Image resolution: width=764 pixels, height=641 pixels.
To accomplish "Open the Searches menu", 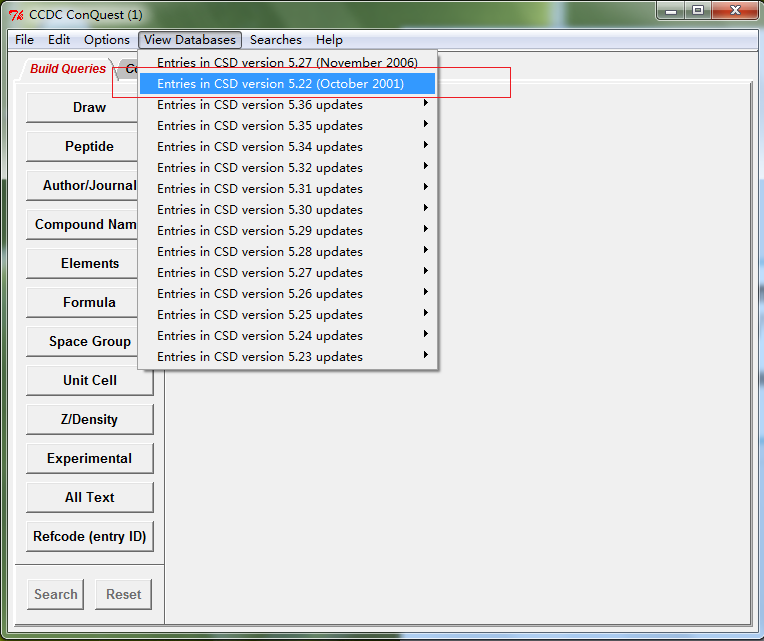I will [276, 39].
